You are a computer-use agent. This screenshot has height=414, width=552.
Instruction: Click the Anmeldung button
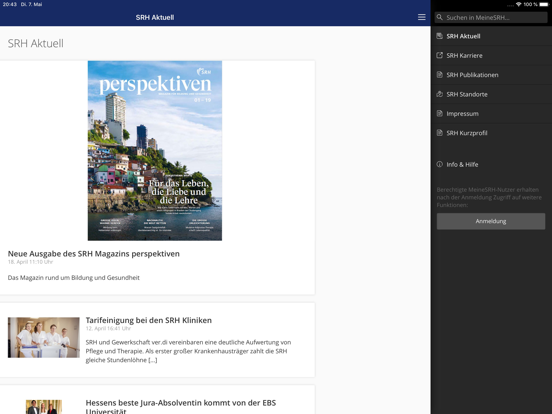pos(491,221)
